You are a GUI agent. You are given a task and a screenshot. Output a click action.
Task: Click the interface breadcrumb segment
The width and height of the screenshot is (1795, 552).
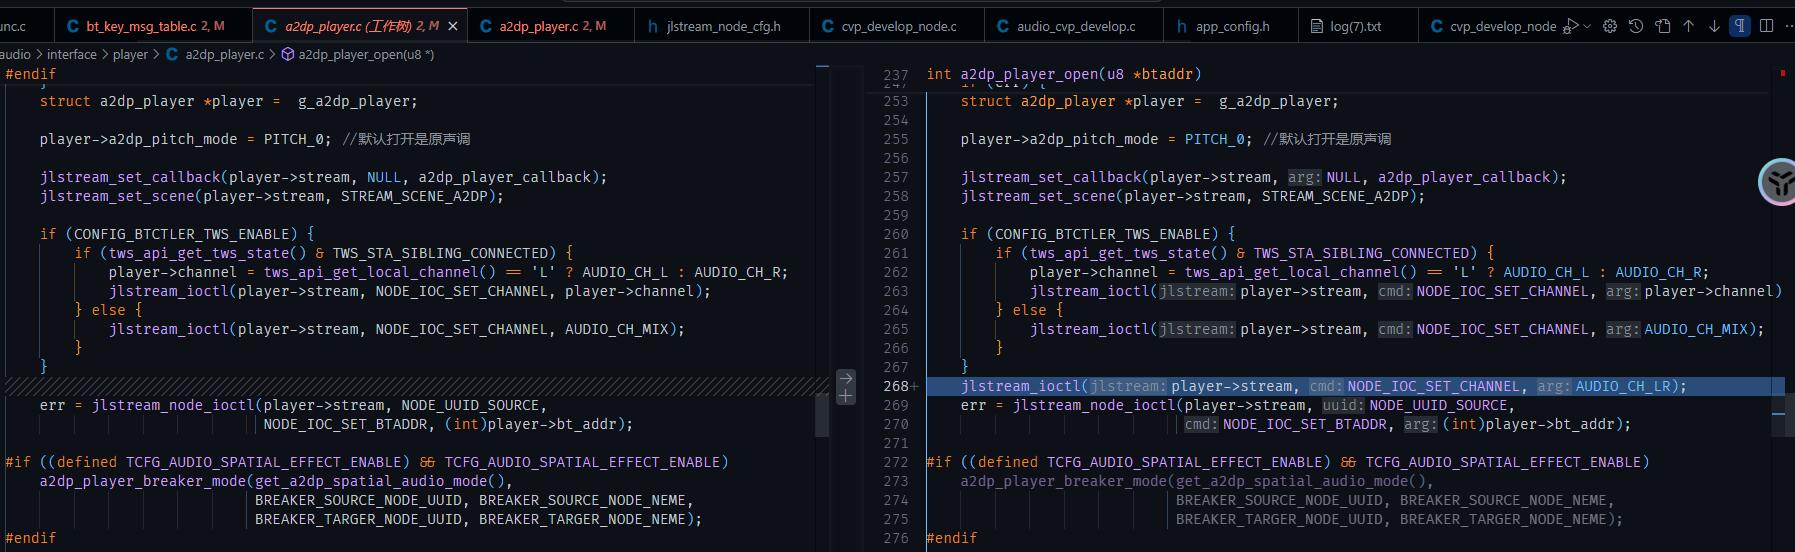[72, 54]
